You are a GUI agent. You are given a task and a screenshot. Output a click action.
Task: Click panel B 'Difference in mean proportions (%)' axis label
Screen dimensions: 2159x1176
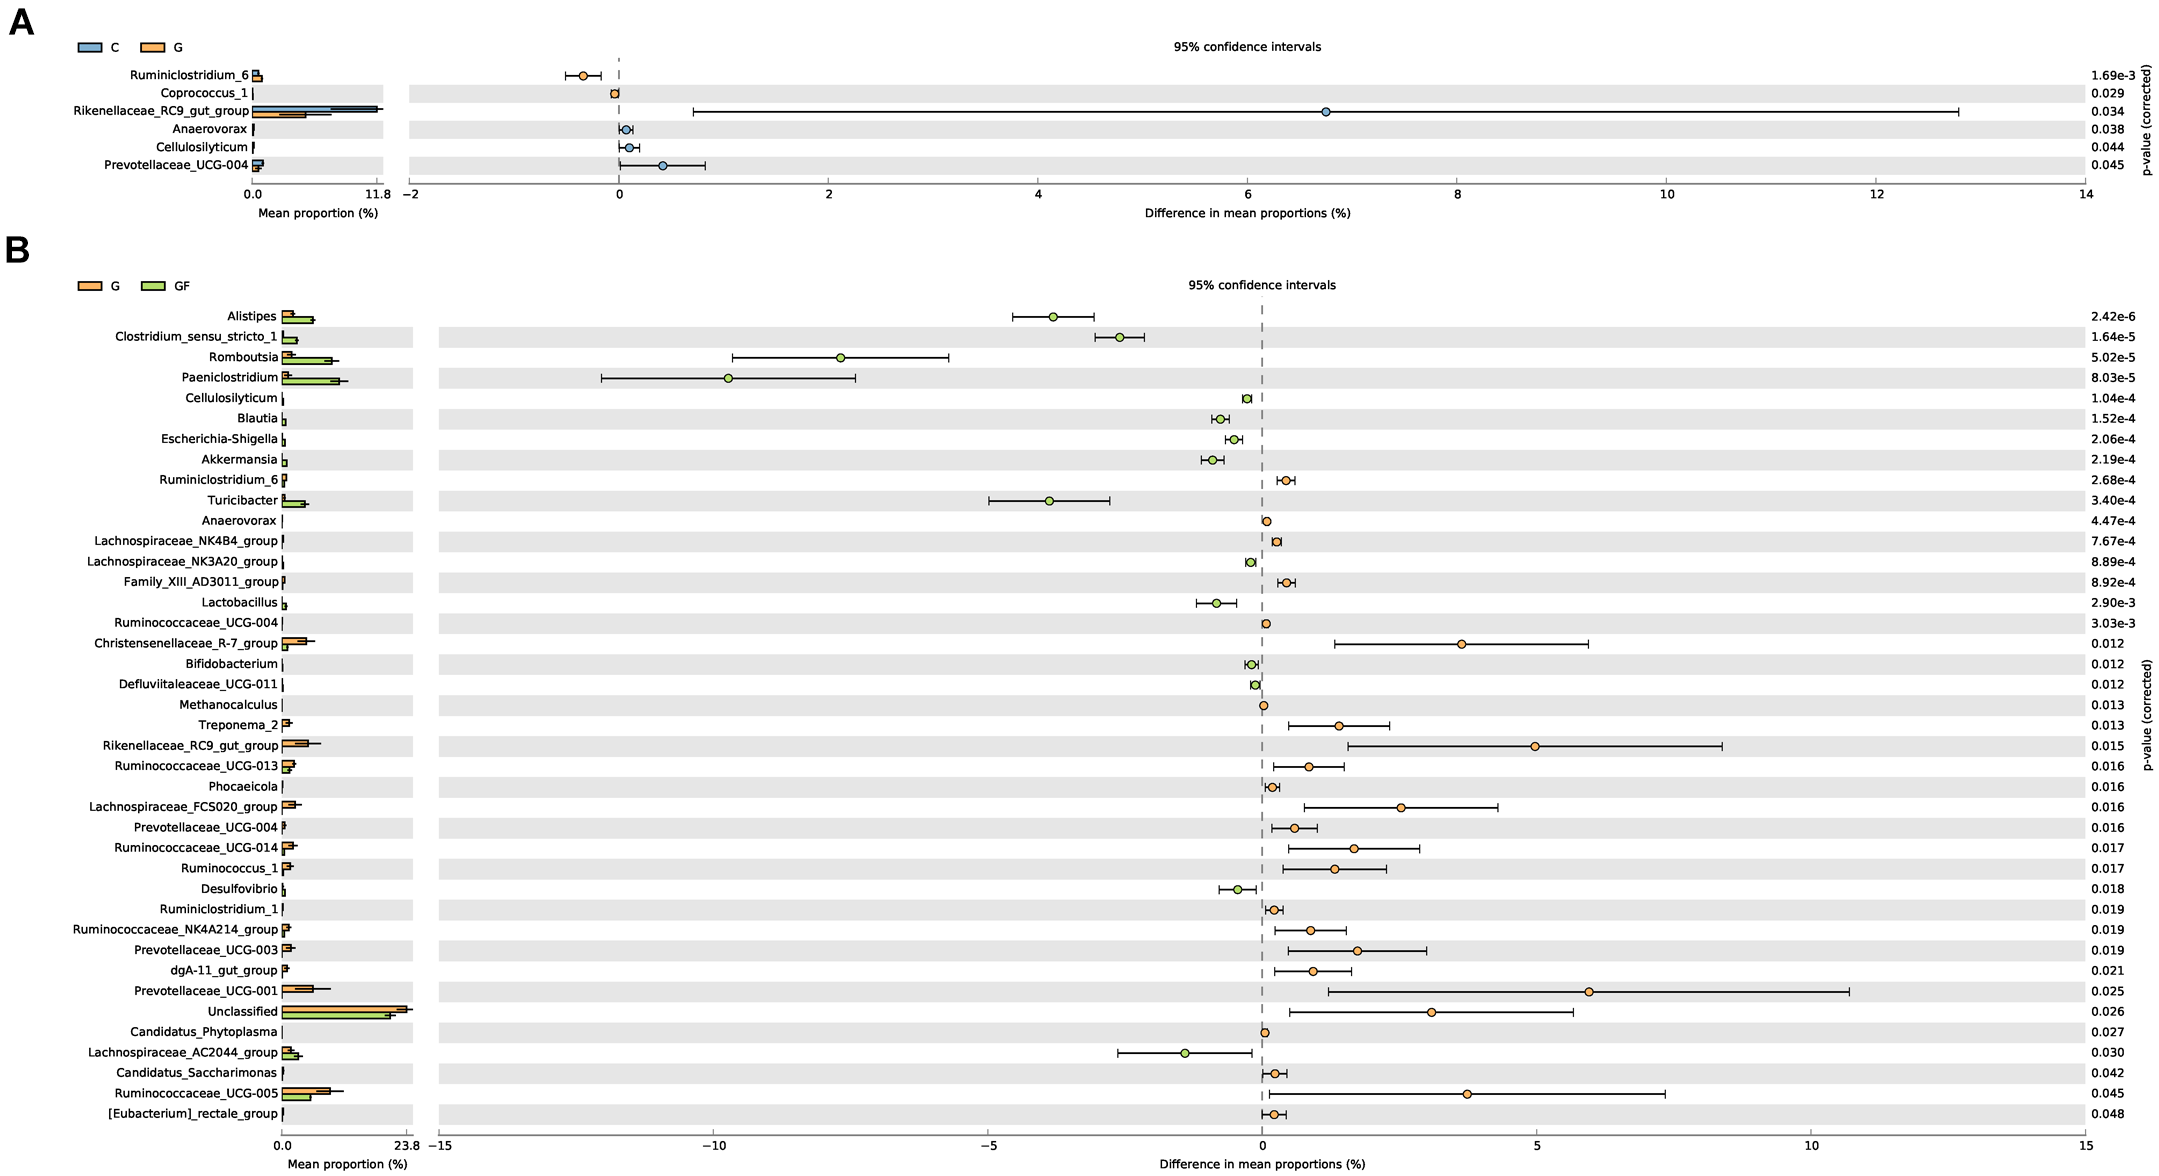pyautogui.click(x=1262, y=1164)
